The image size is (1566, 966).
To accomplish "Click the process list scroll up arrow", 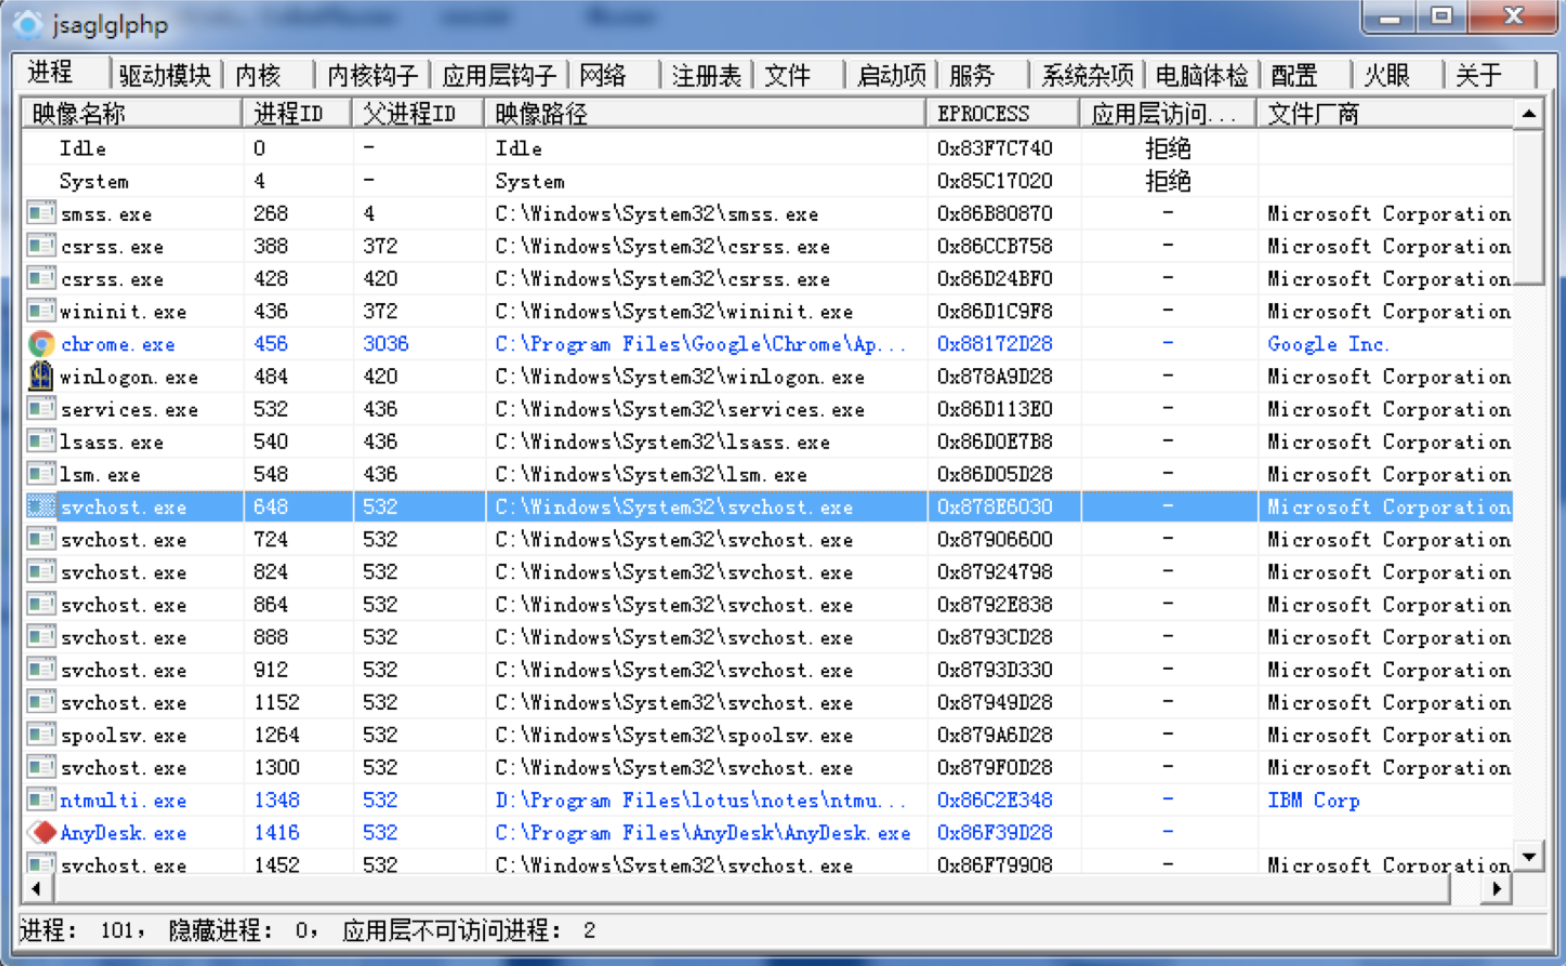I will [1529, 114].
